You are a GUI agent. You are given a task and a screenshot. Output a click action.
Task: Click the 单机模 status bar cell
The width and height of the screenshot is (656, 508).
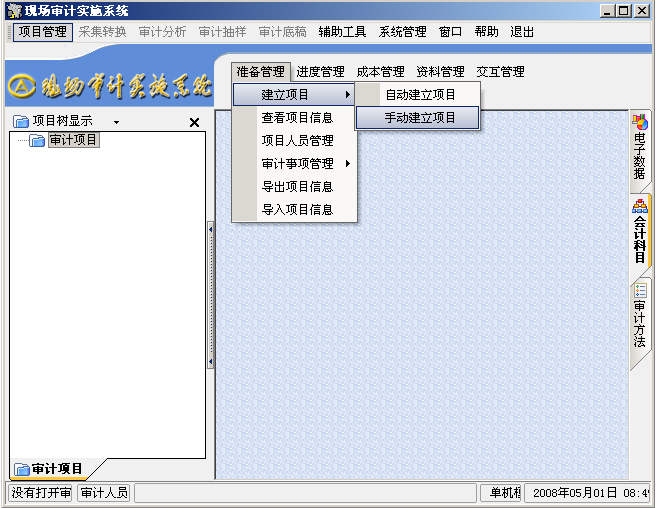pos(501,493)
